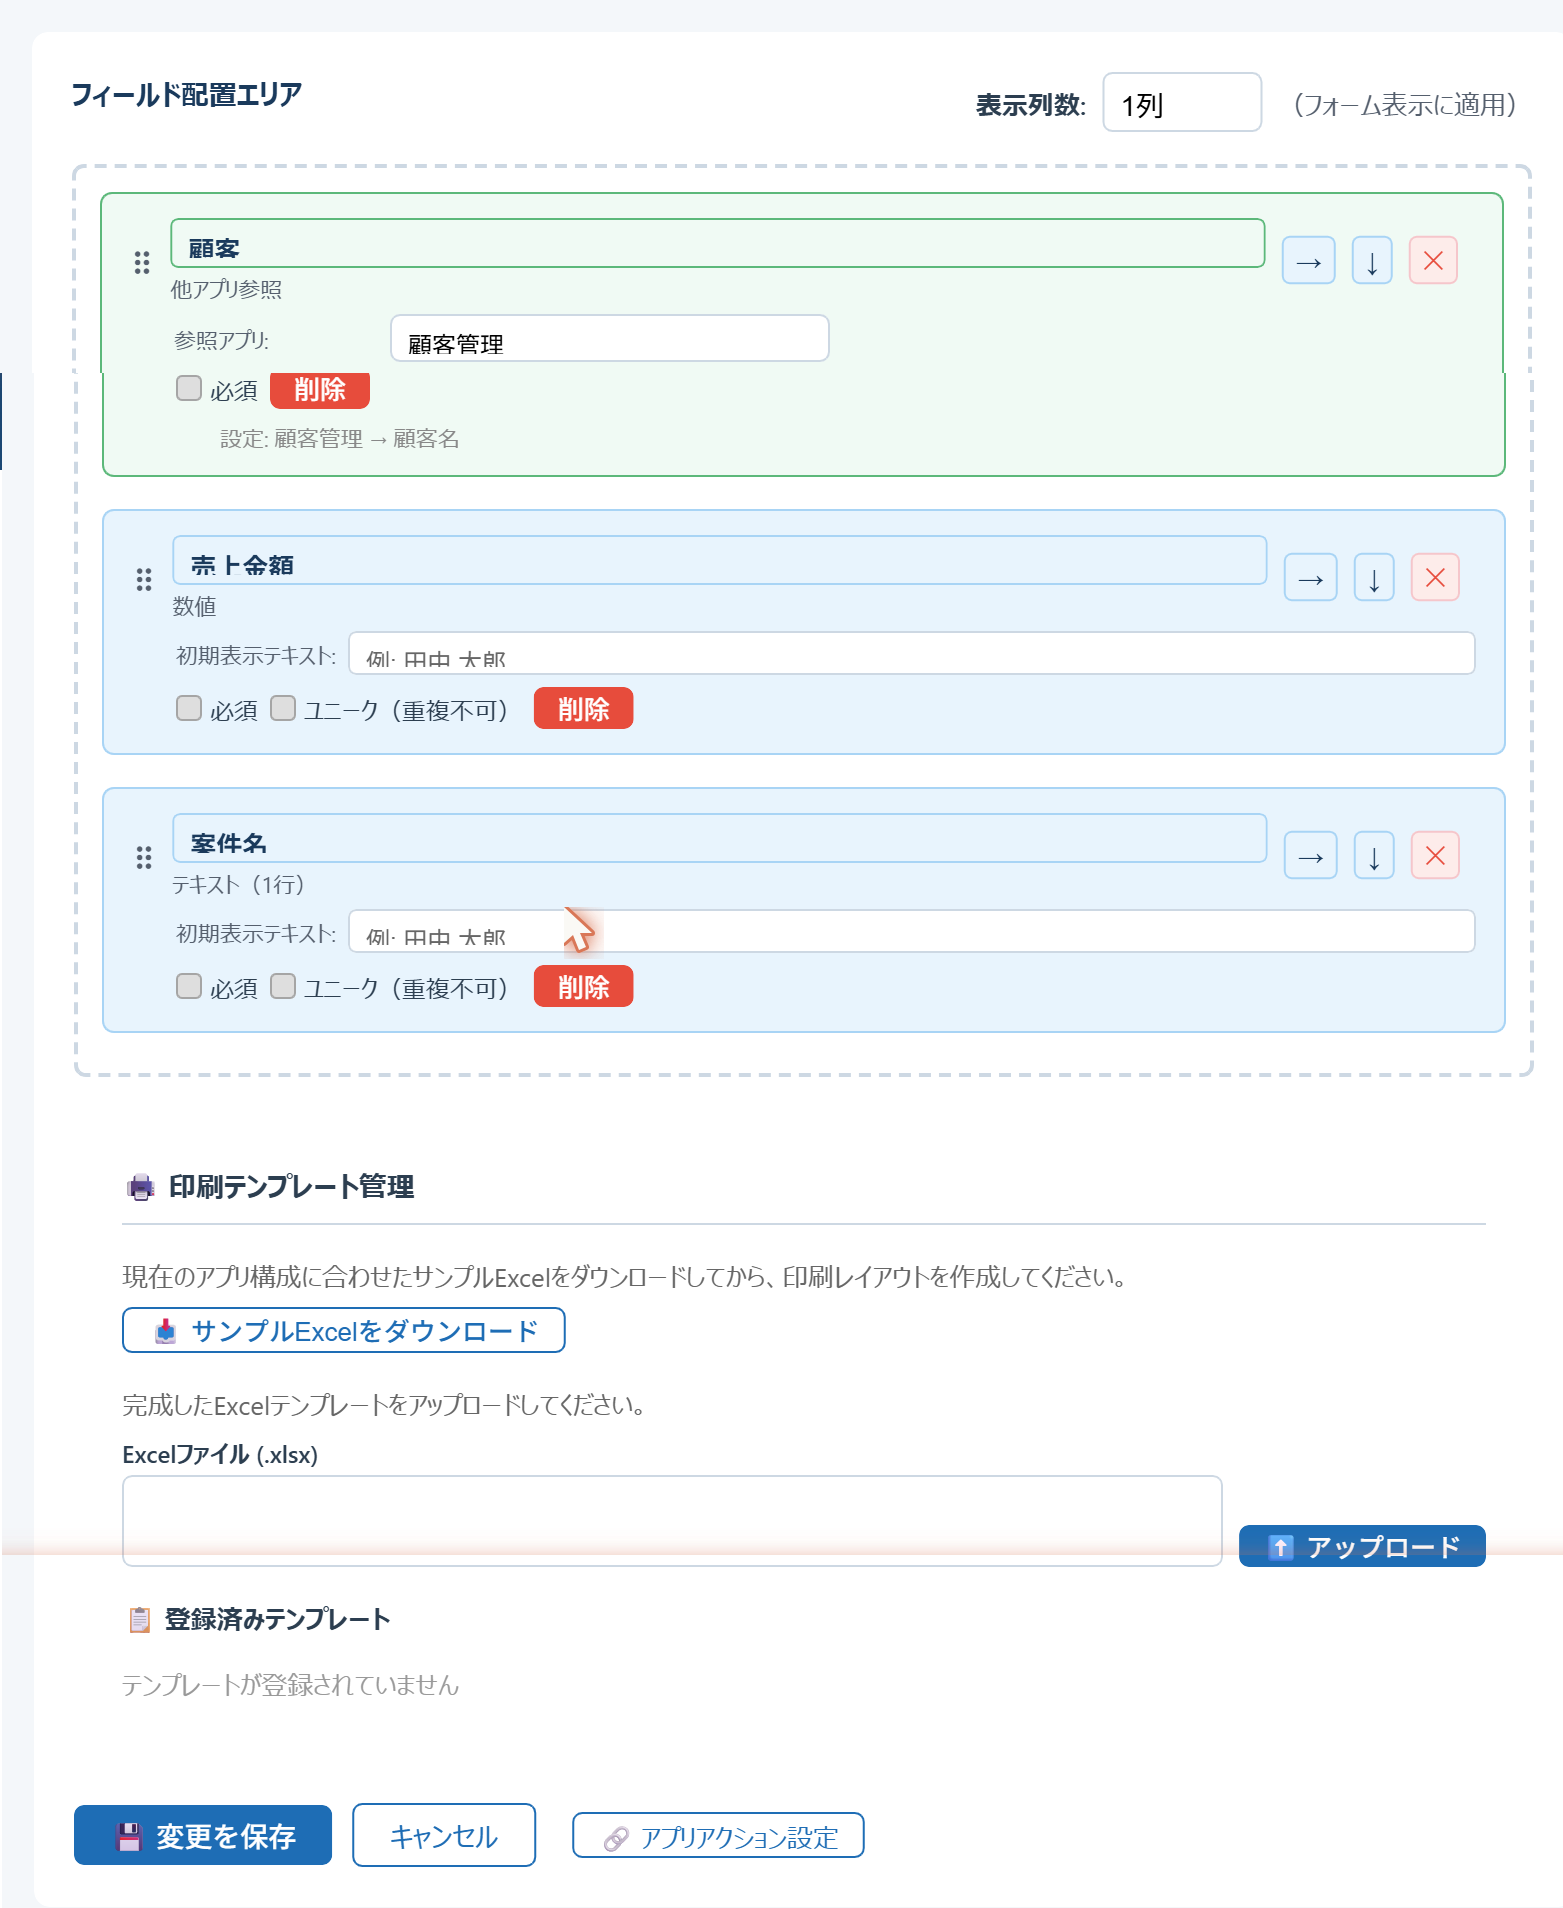Click right arrow button on 案件名 field
1563x1908 pixels.
coord(1311,856)
